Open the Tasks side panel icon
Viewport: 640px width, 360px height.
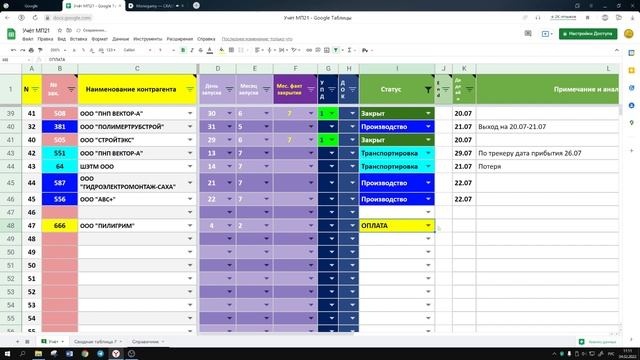631,88
